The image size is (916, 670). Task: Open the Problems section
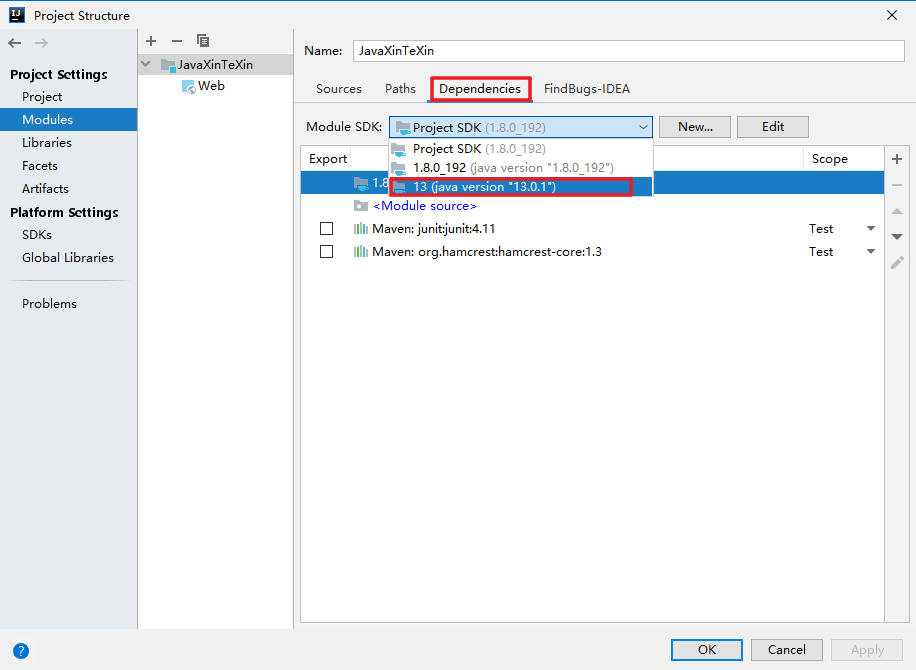[49, 304]
